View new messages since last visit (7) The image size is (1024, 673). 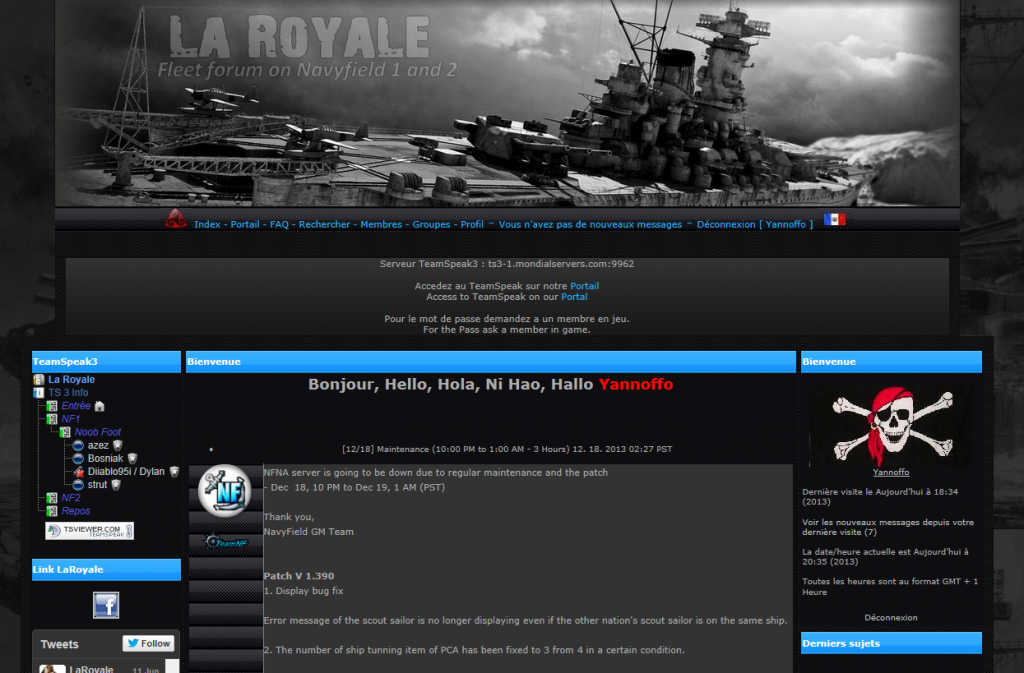click(x=888, y=527)
